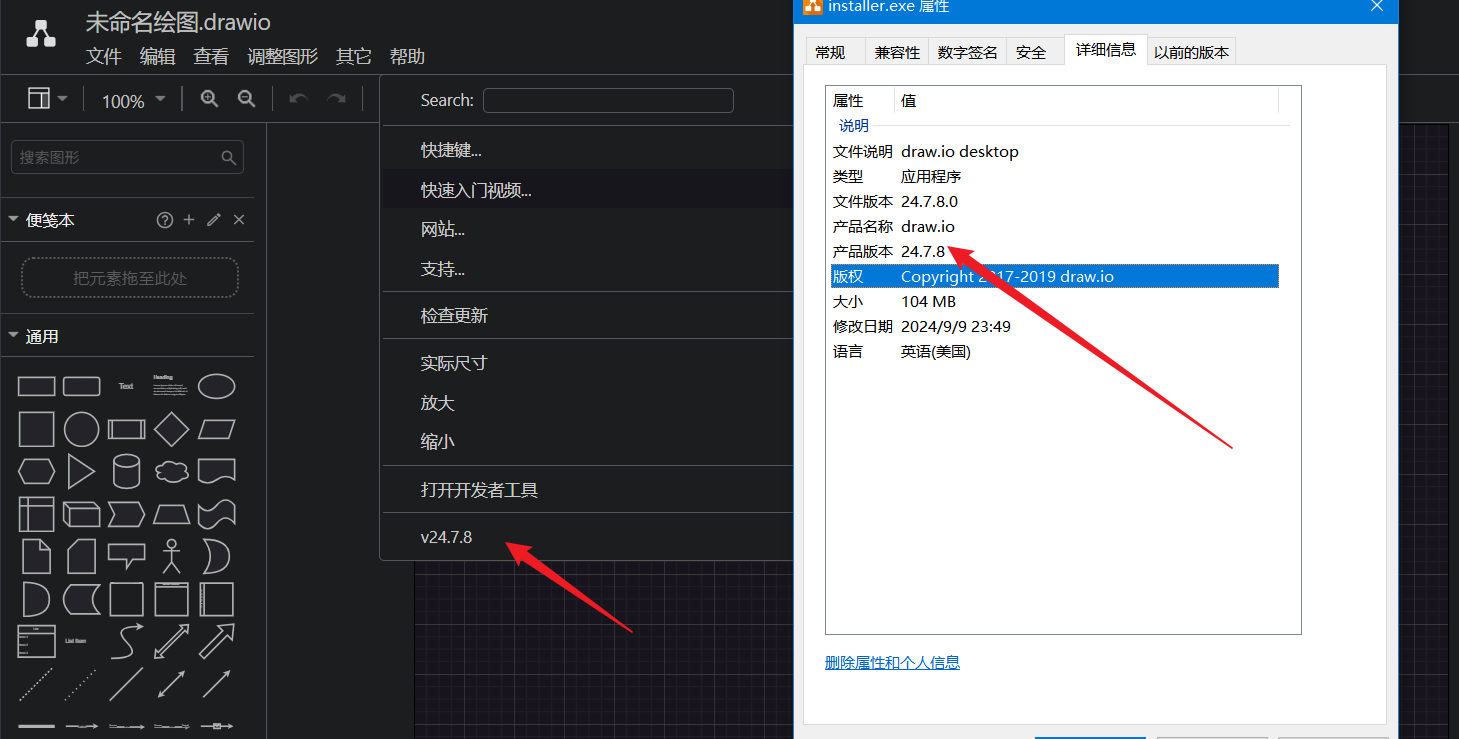The height and width of the screenshot is (739, 1459).
Task: Click the undo arrow icon
Action: tap(298, 99)
